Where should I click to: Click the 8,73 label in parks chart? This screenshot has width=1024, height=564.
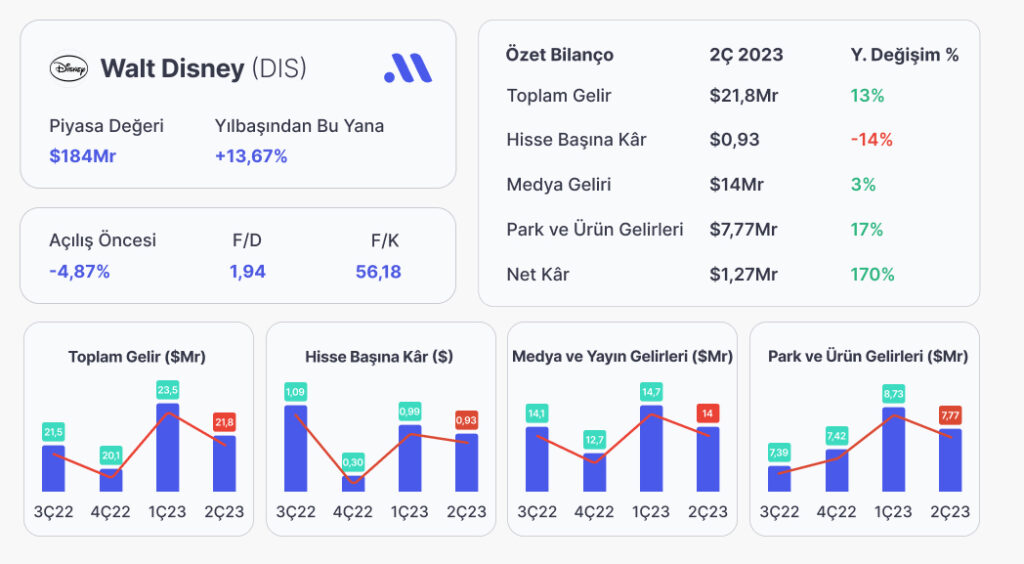(x=893, y=394)
